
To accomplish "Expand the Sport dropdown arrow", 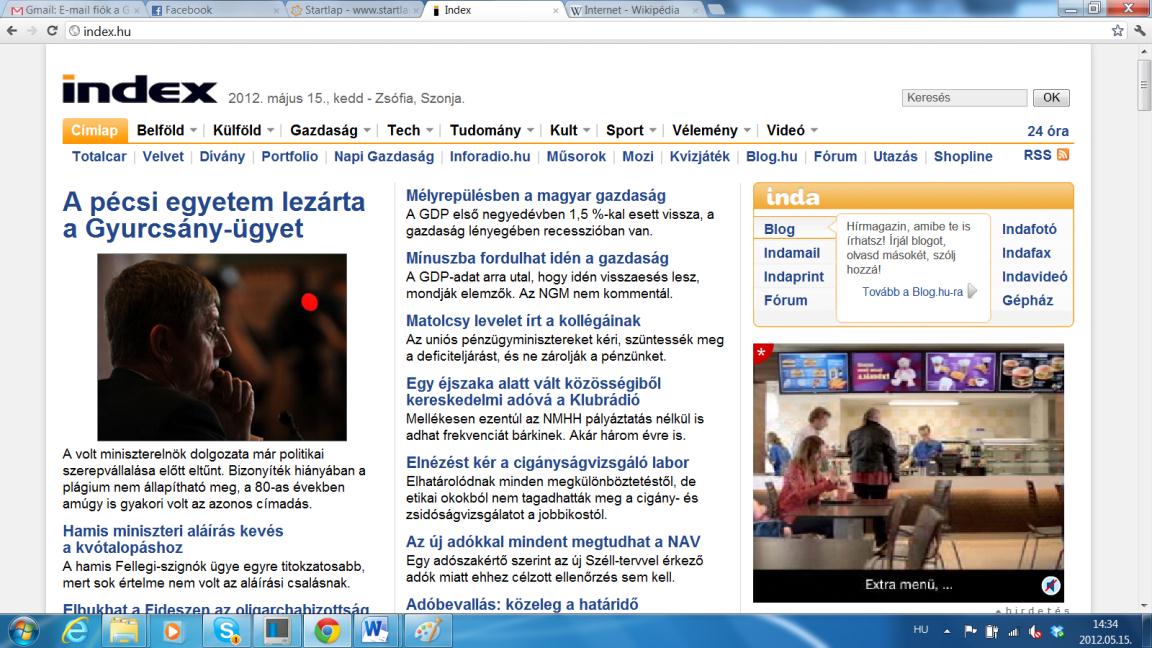I will point(652,131).
